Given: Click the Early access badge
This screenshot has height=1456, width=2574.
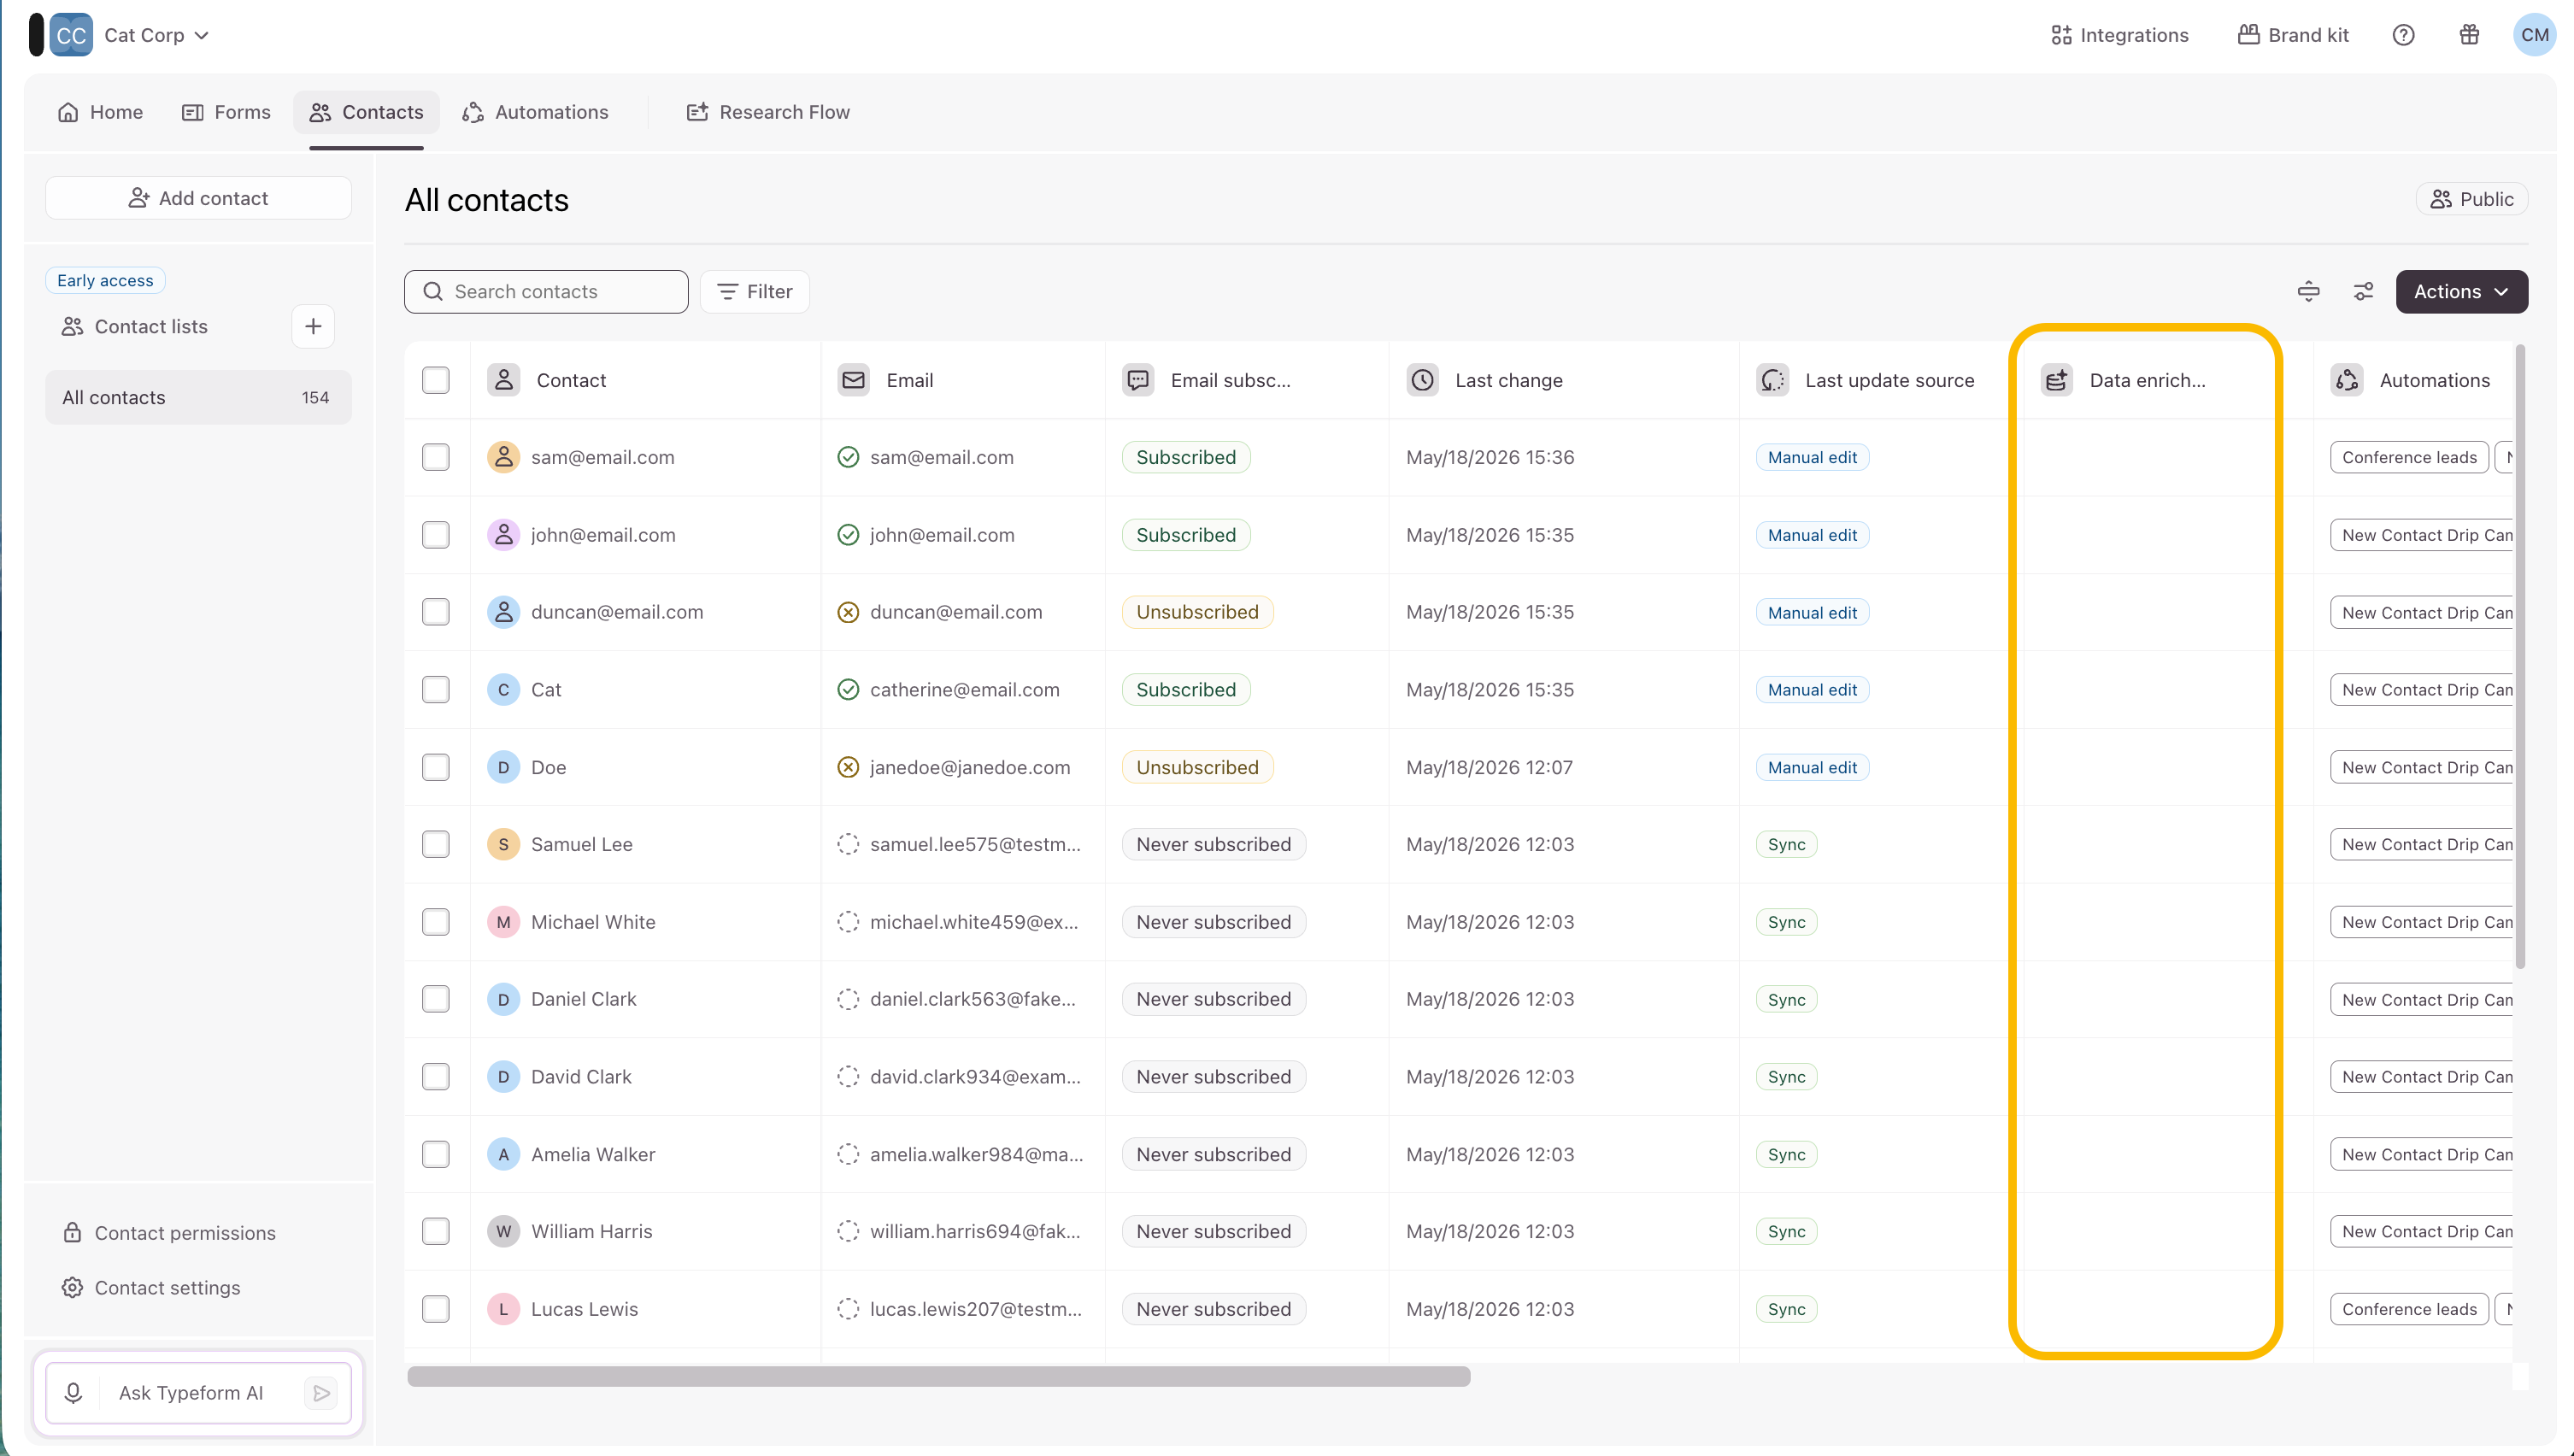Looking at the screenshot, I should point(105,280).
